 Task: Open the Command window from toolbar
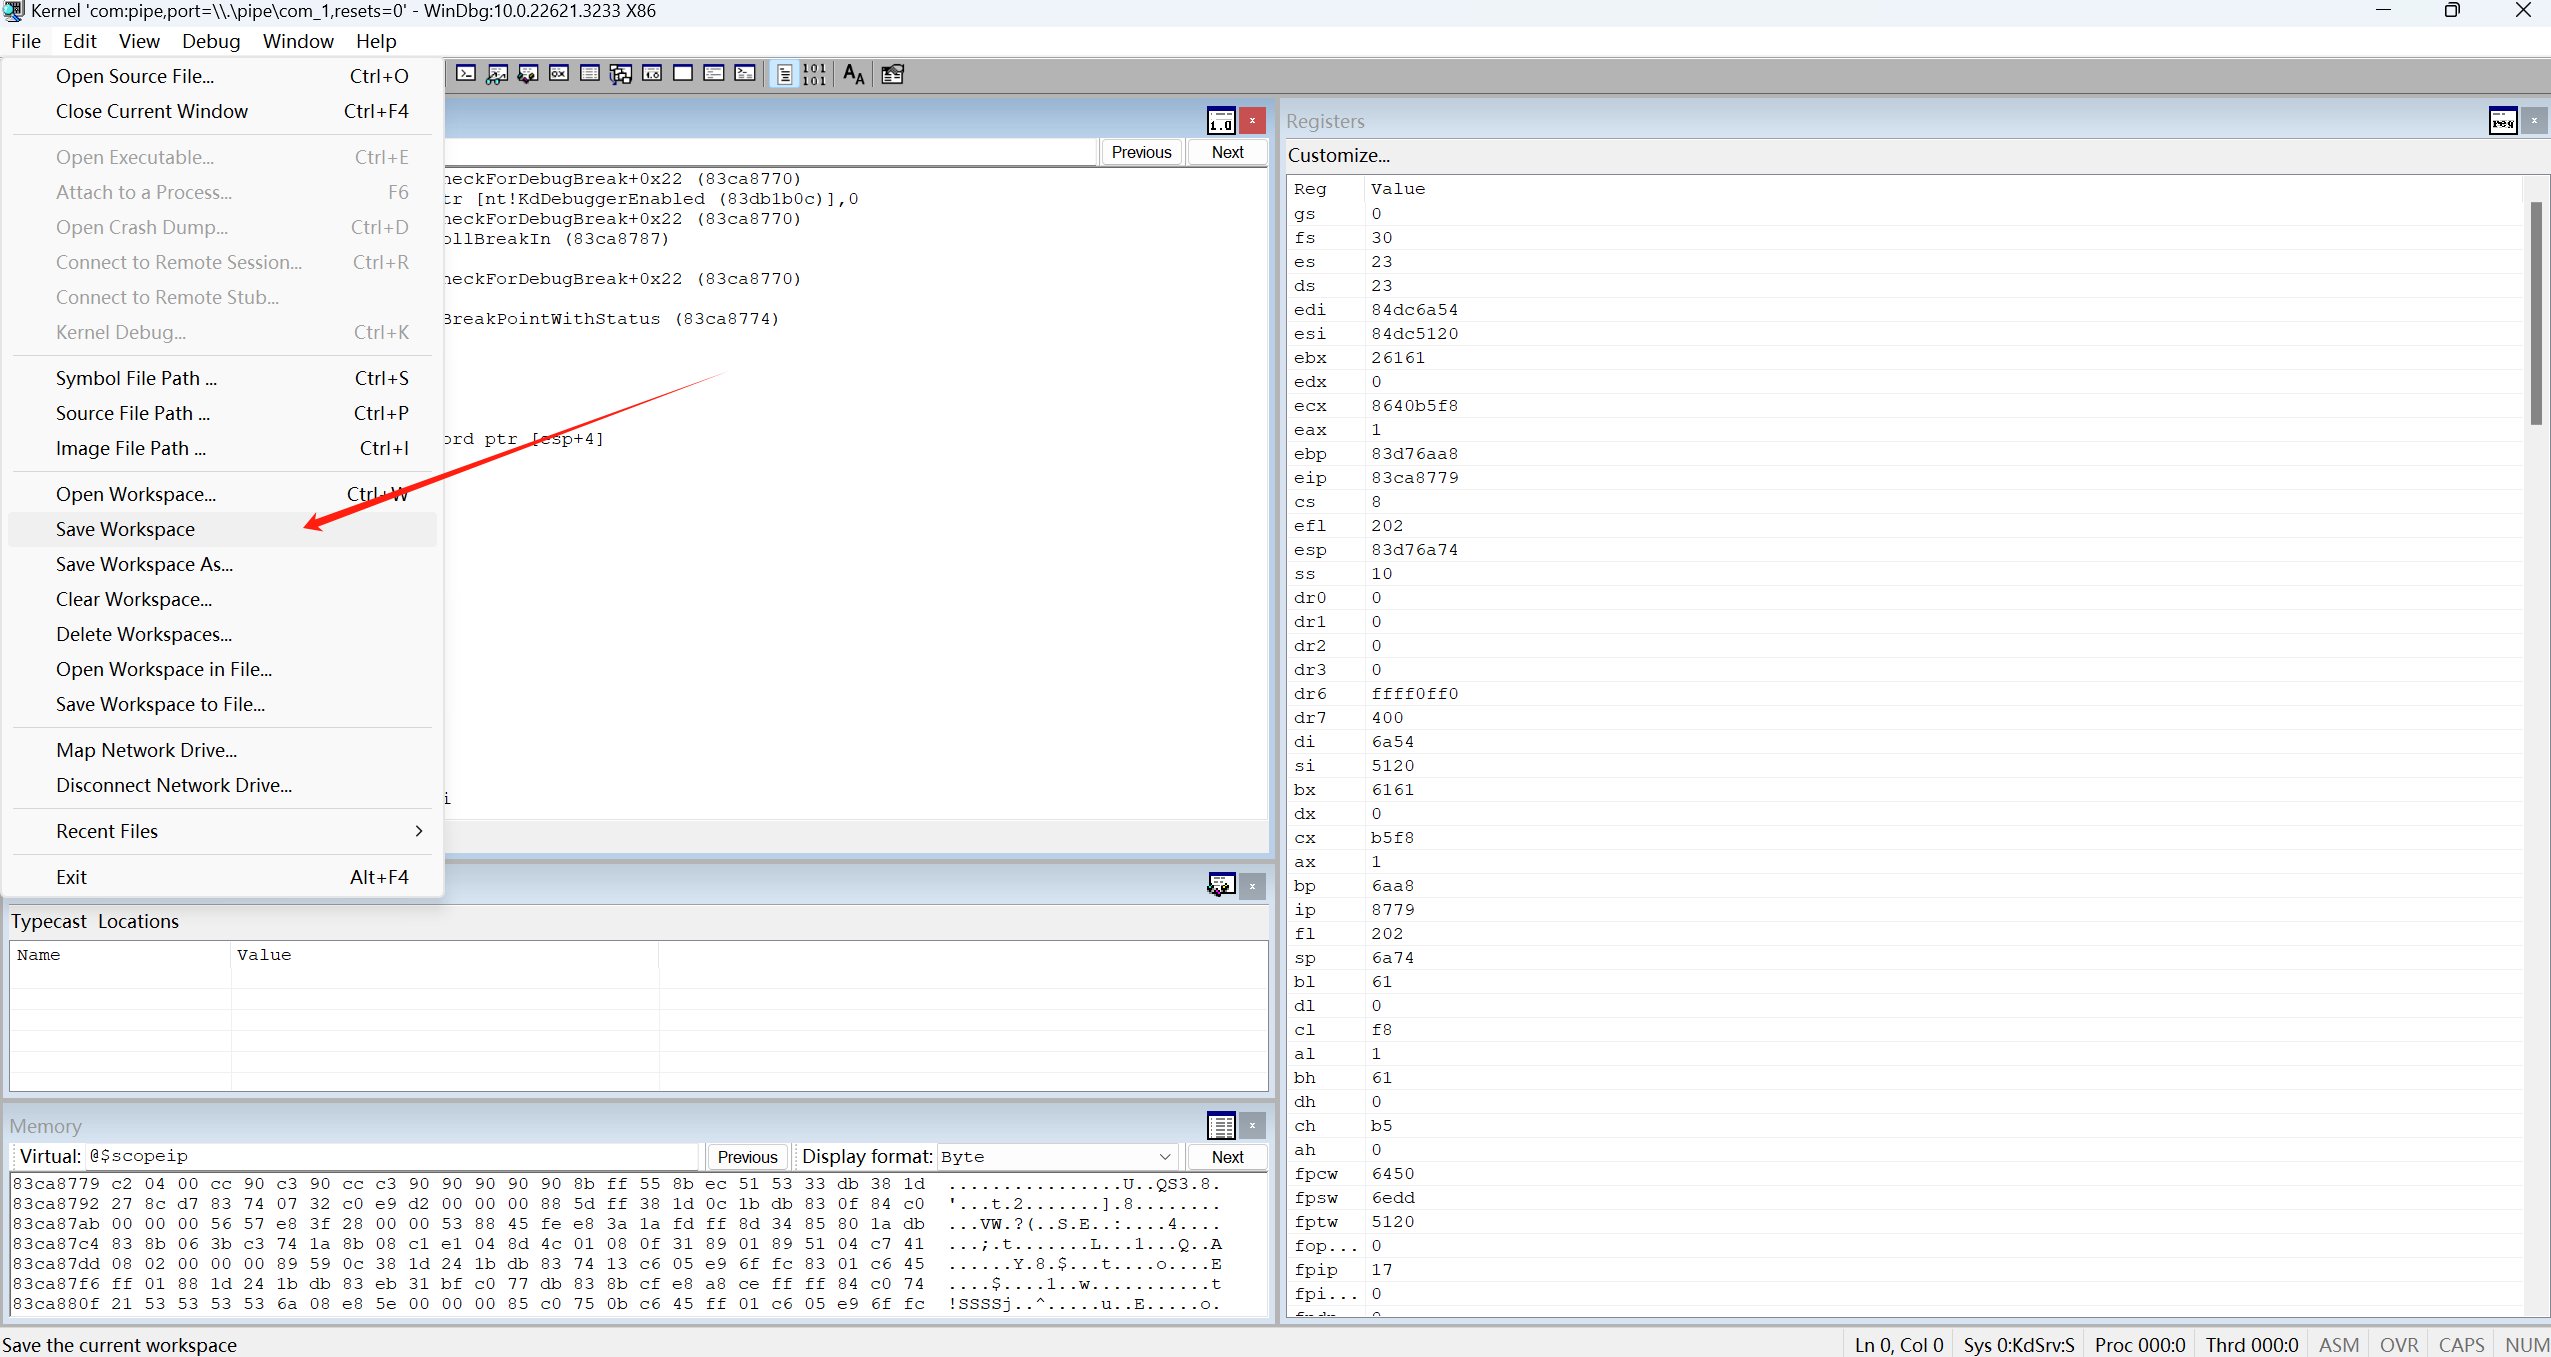click(x=466, y=74)
